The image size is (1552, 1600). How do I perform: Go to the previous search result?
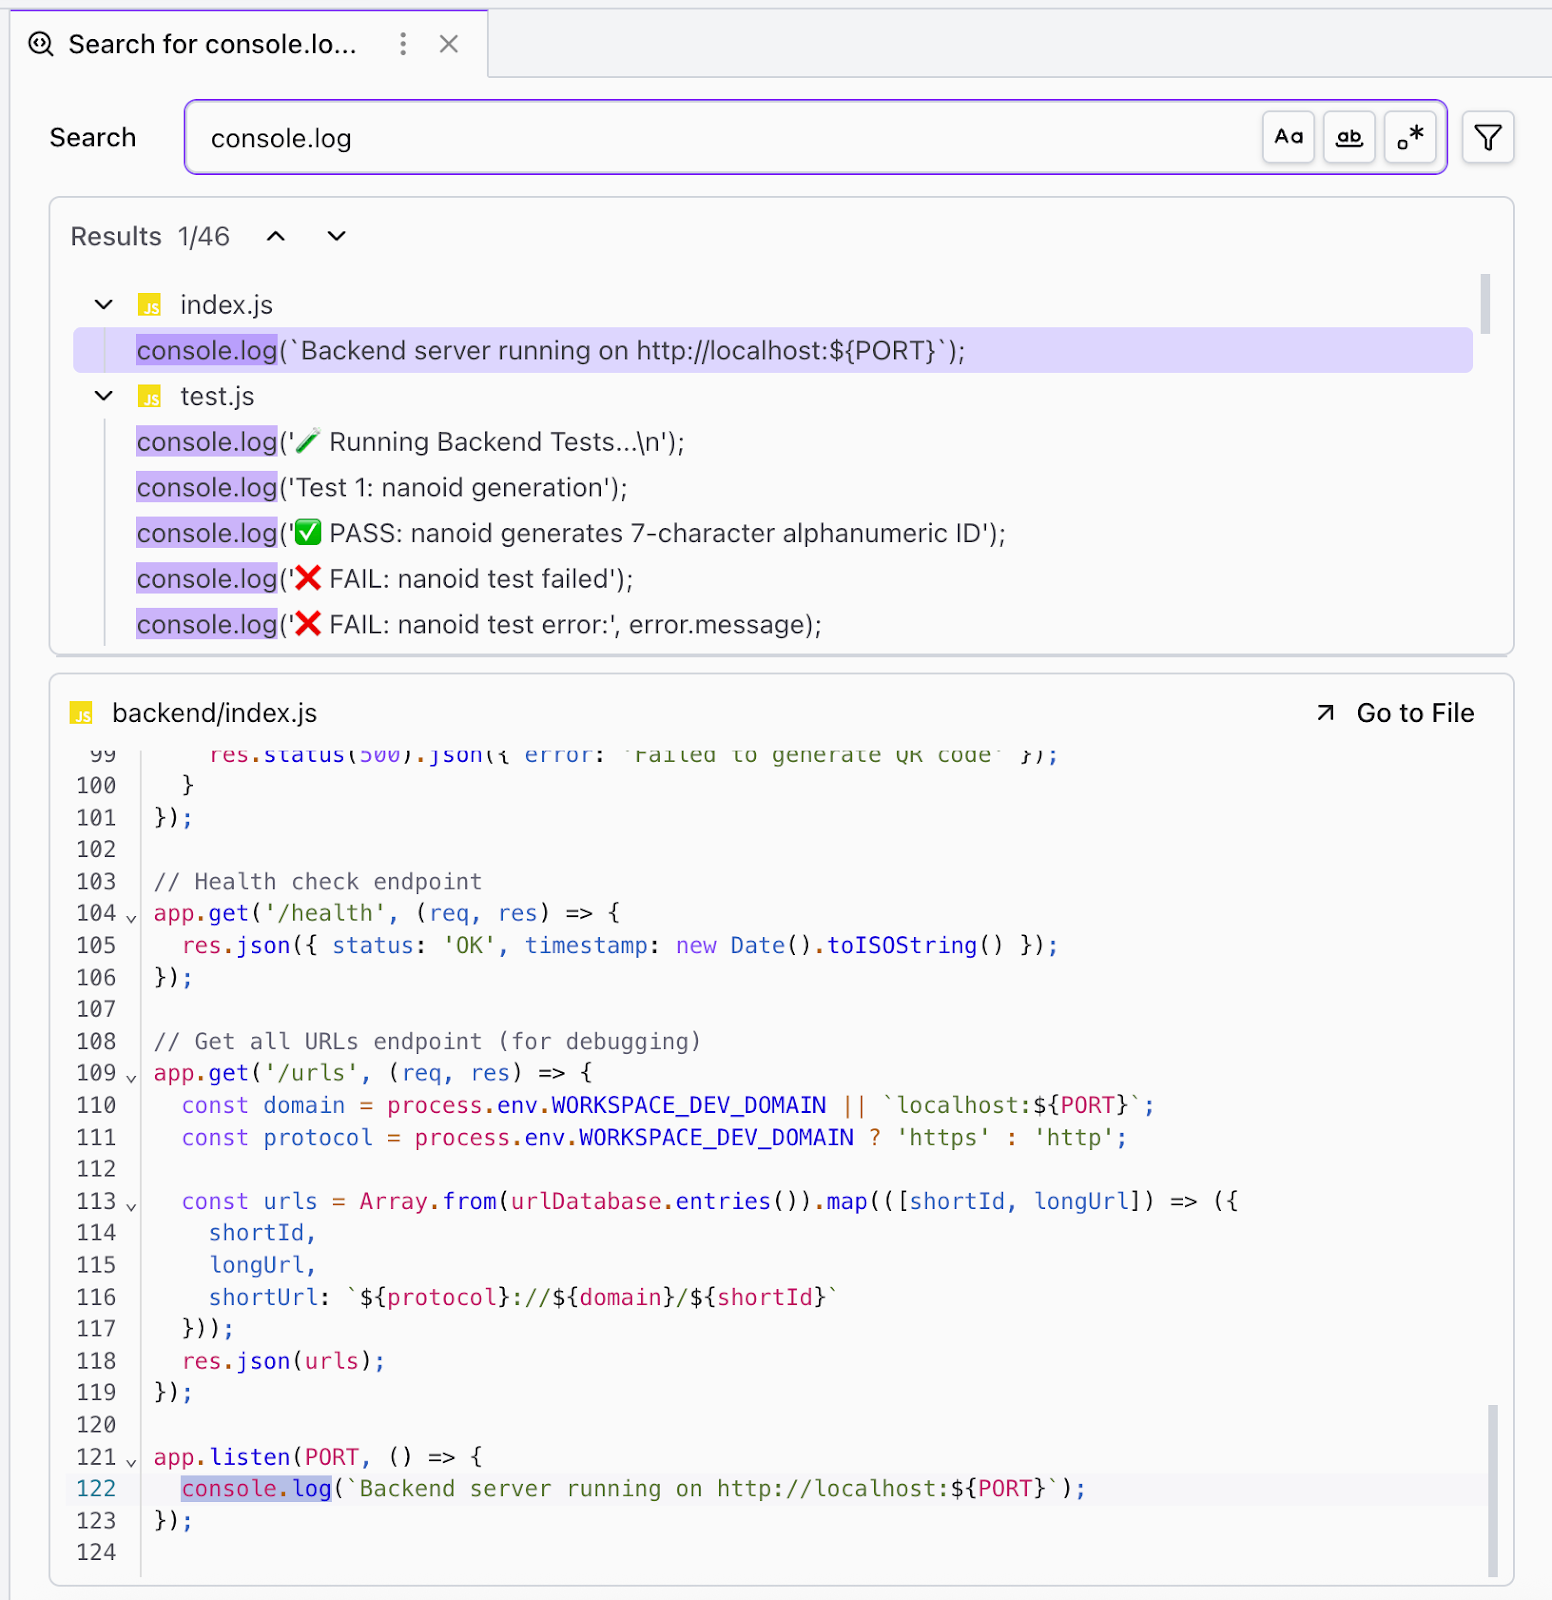tap(276, 236)
